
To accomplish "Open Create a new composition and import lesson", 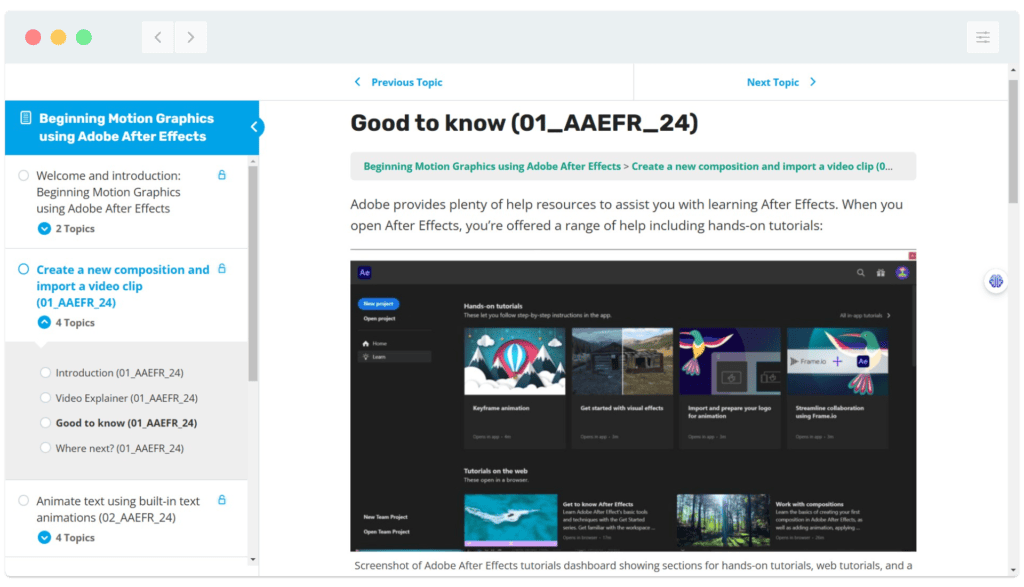I will (x=123, y=286).
